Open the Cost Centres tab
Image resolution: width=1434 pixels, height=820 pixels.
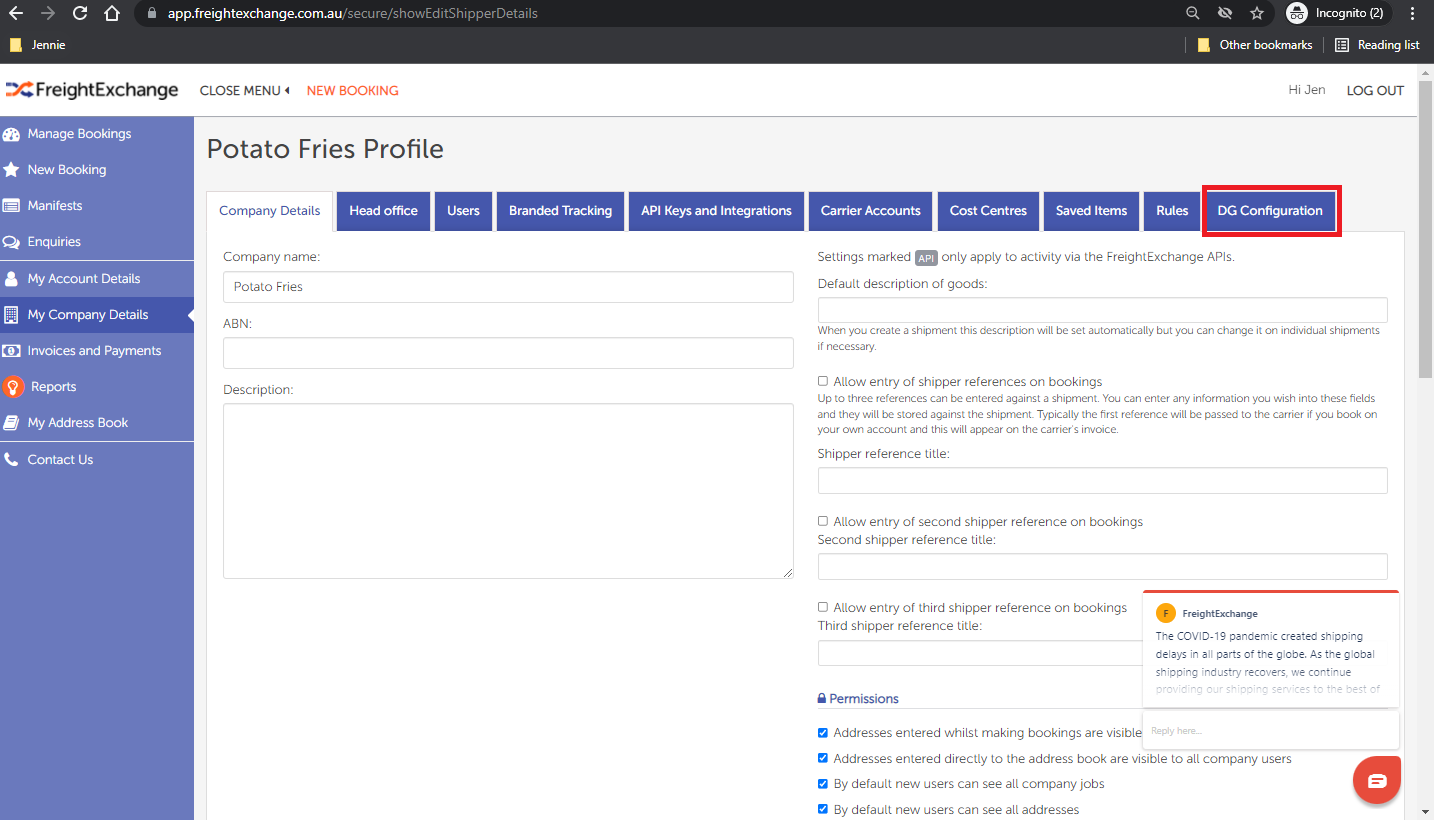[988, 211]
